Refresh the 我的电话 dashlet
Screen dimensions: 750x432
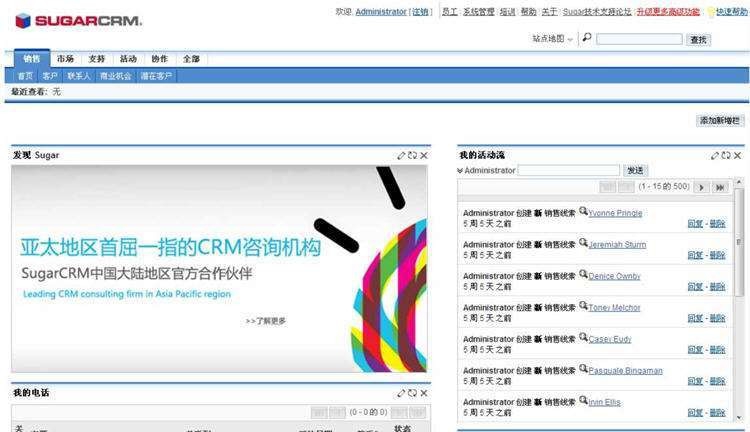(412, 393)
